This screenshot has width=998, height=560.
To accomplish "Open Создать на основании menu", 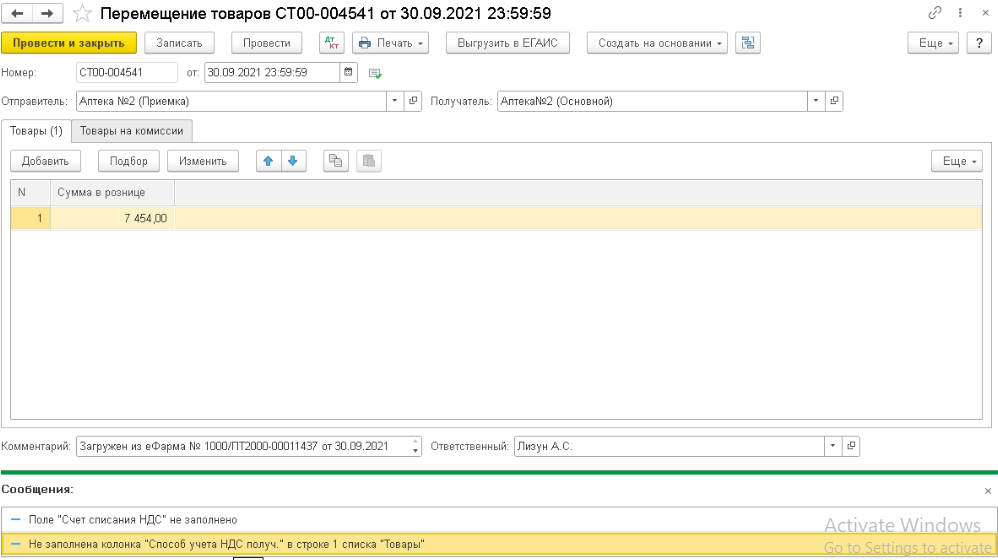I will (657, 43).
